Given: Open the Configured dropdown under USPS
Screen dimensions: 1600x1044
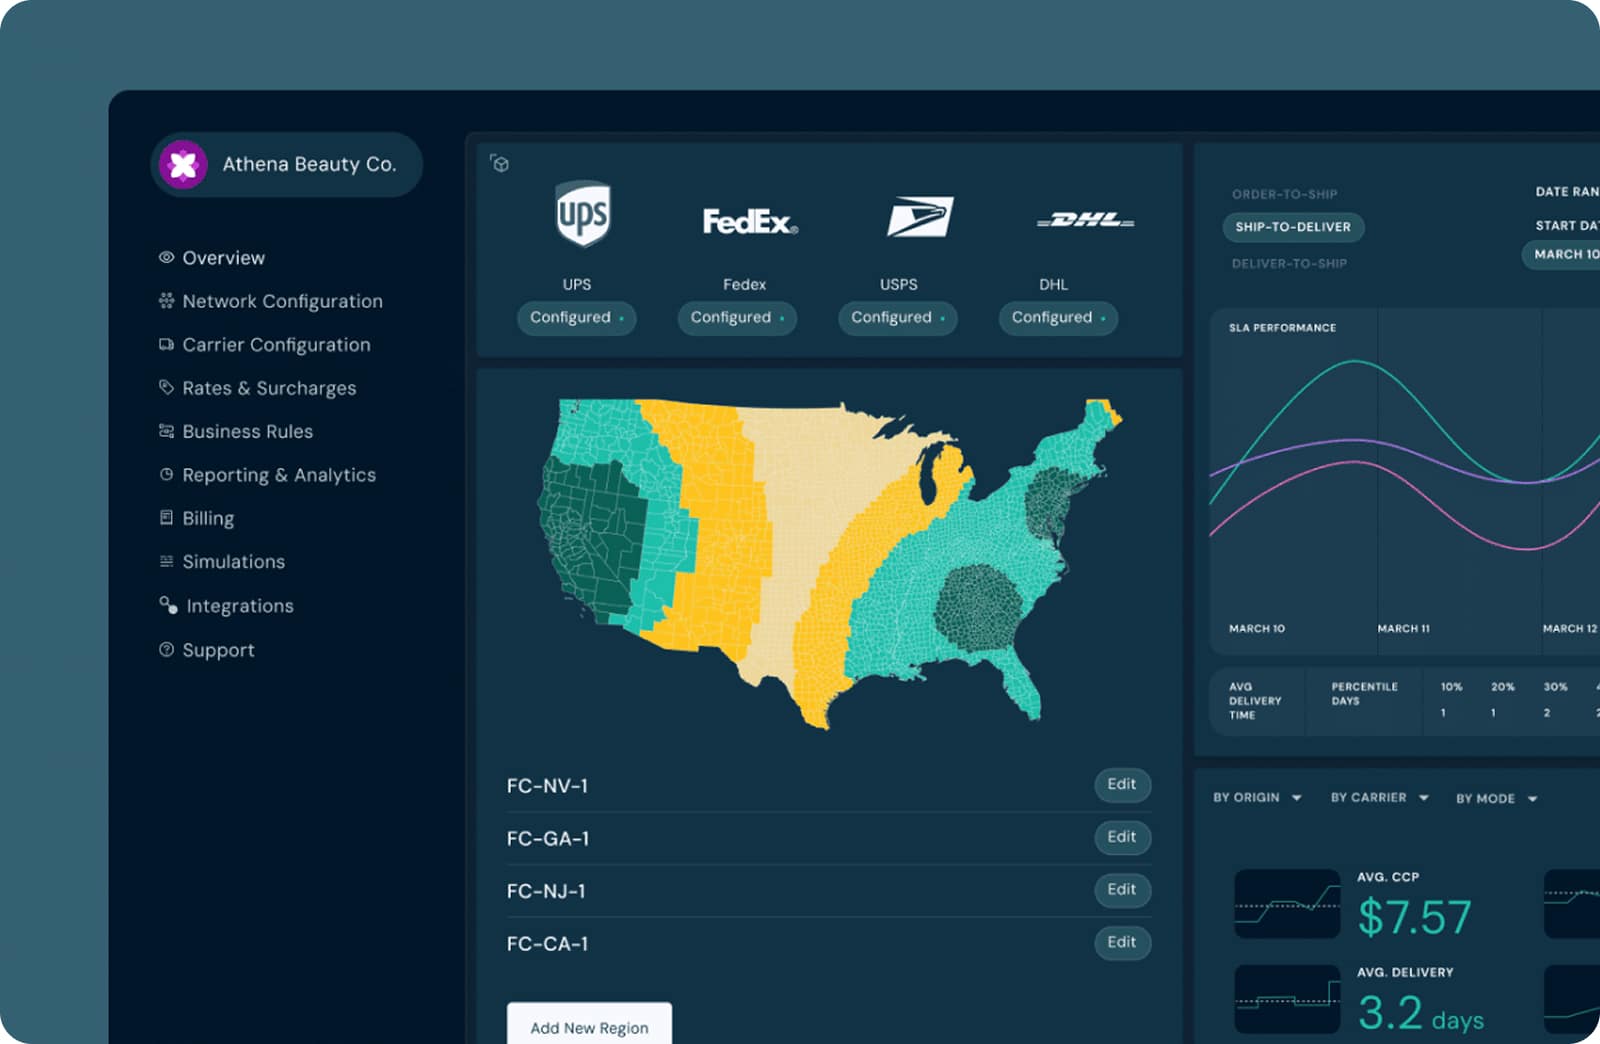Looking at the screenshot, I should (x=898, y=318).
